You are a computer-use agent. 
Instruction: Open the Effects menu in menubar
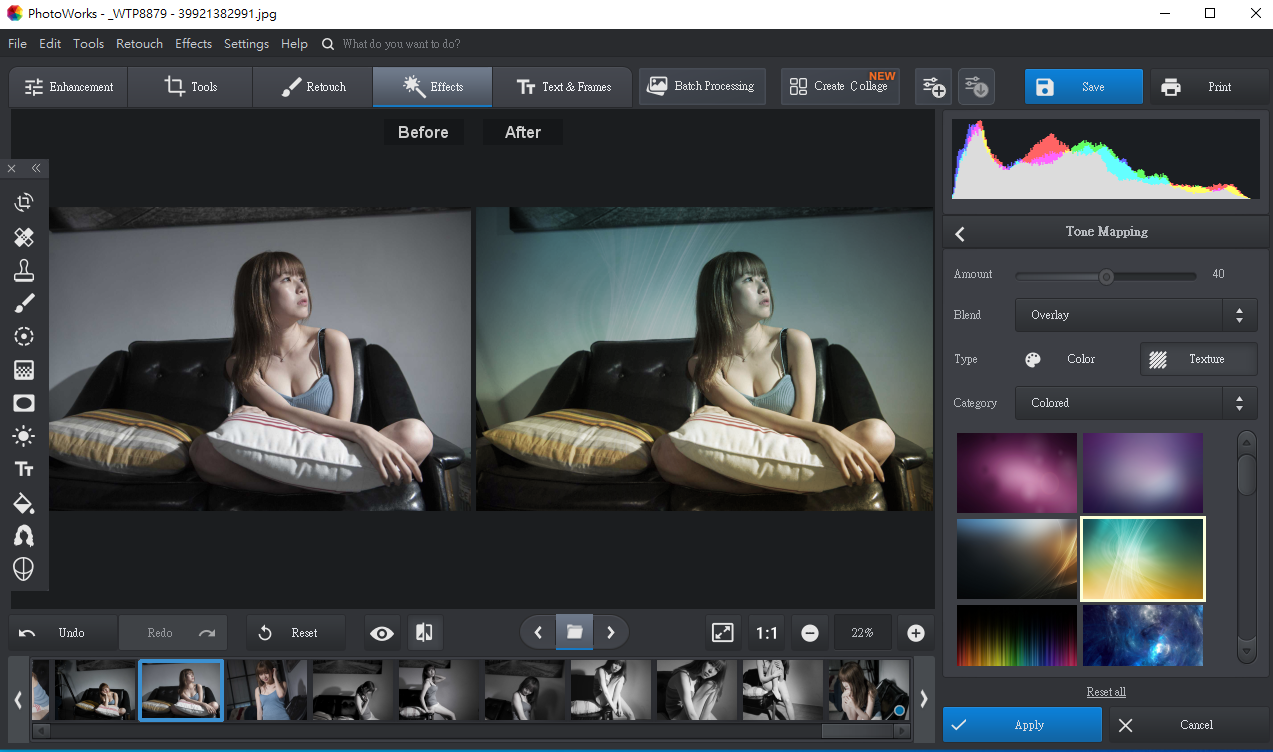coord(193,44)
